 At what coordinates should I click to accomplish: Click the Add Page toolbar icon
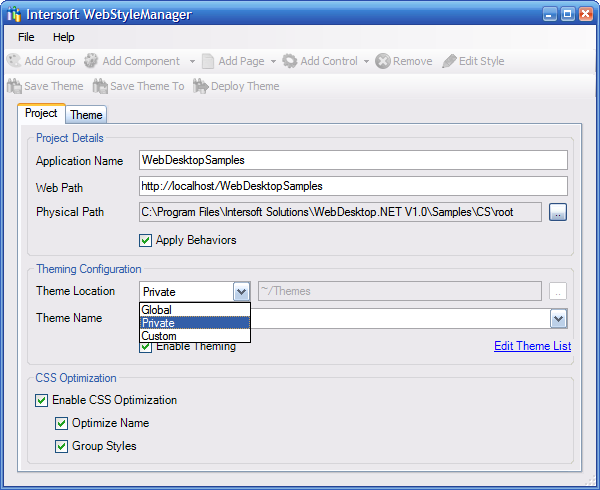(208, 61)
